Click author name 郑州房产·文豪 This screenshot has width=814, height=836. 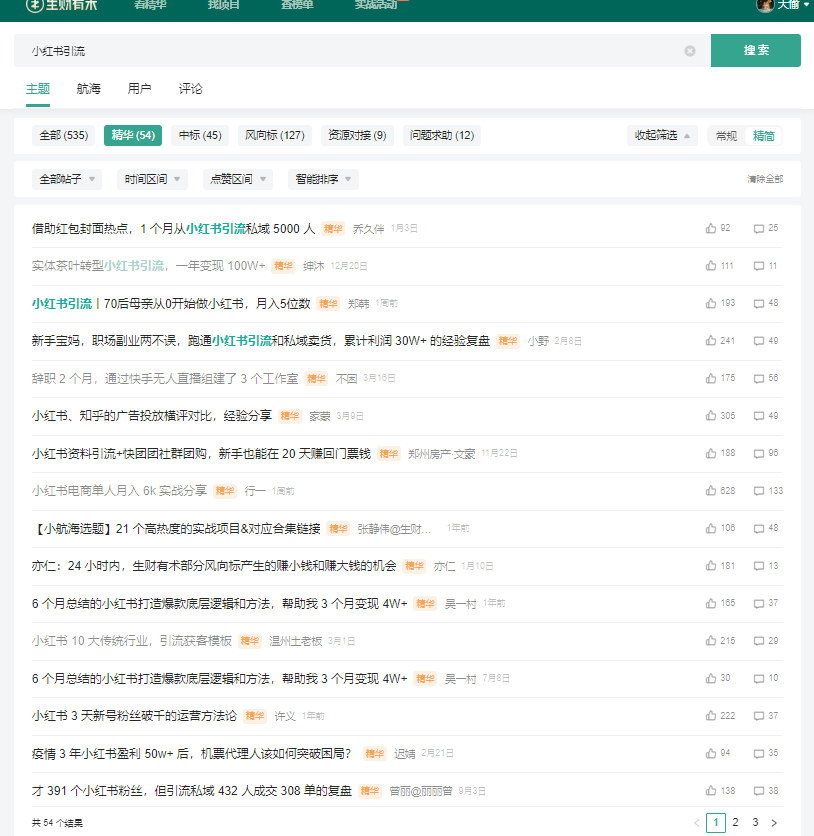click(x=441, y=454)
